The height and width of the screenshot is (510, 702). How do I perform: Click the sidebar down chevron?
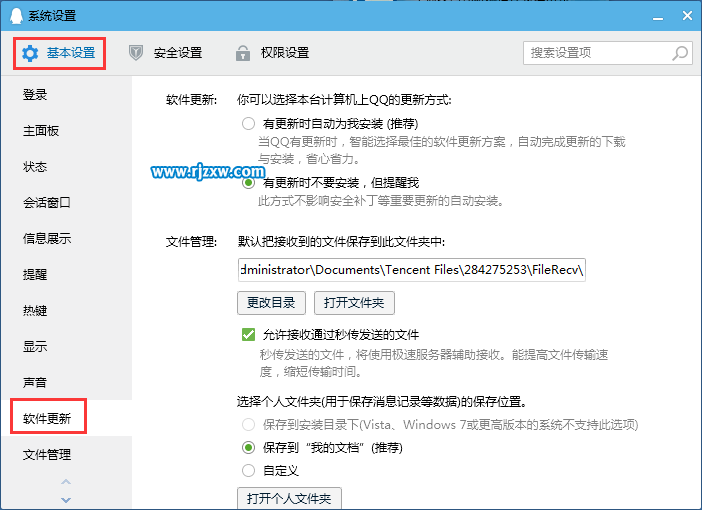pos(66,500)
